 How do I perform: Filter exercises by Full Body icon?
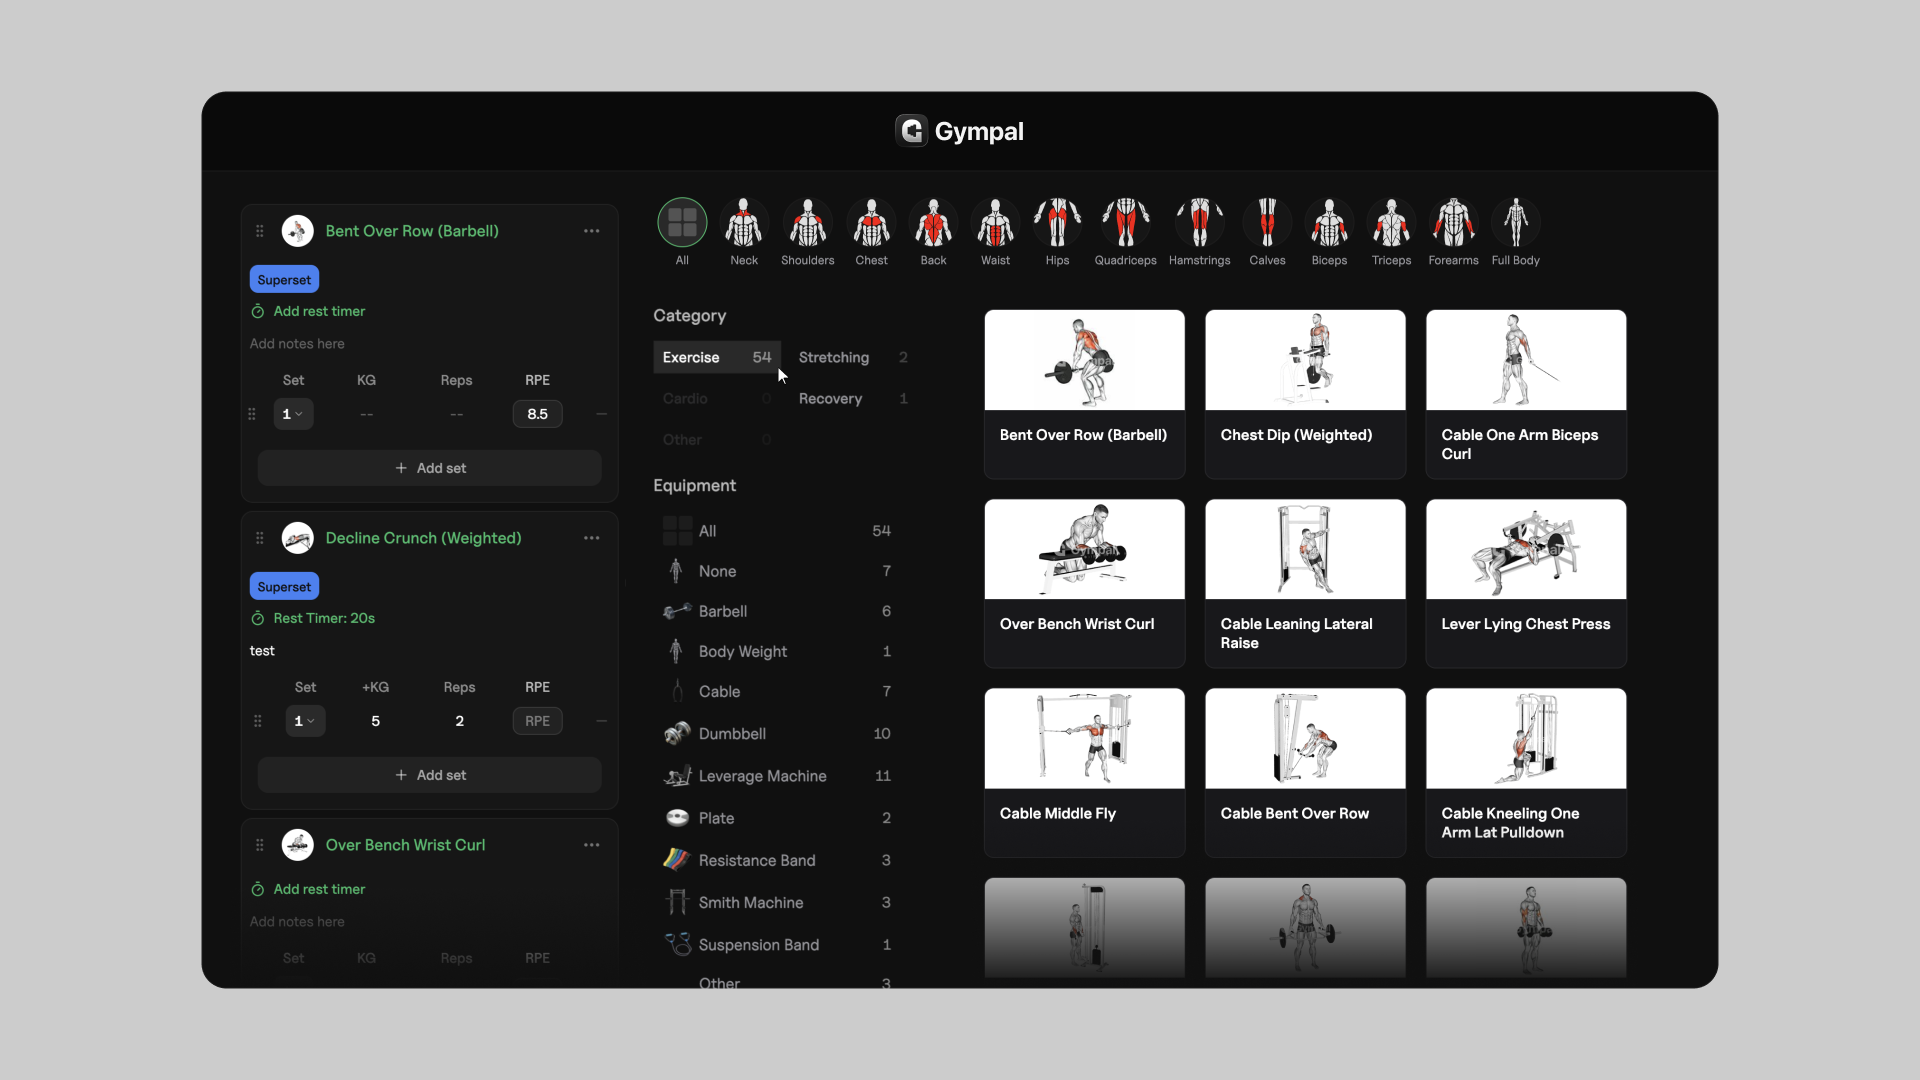click(x=1515, y=222)
